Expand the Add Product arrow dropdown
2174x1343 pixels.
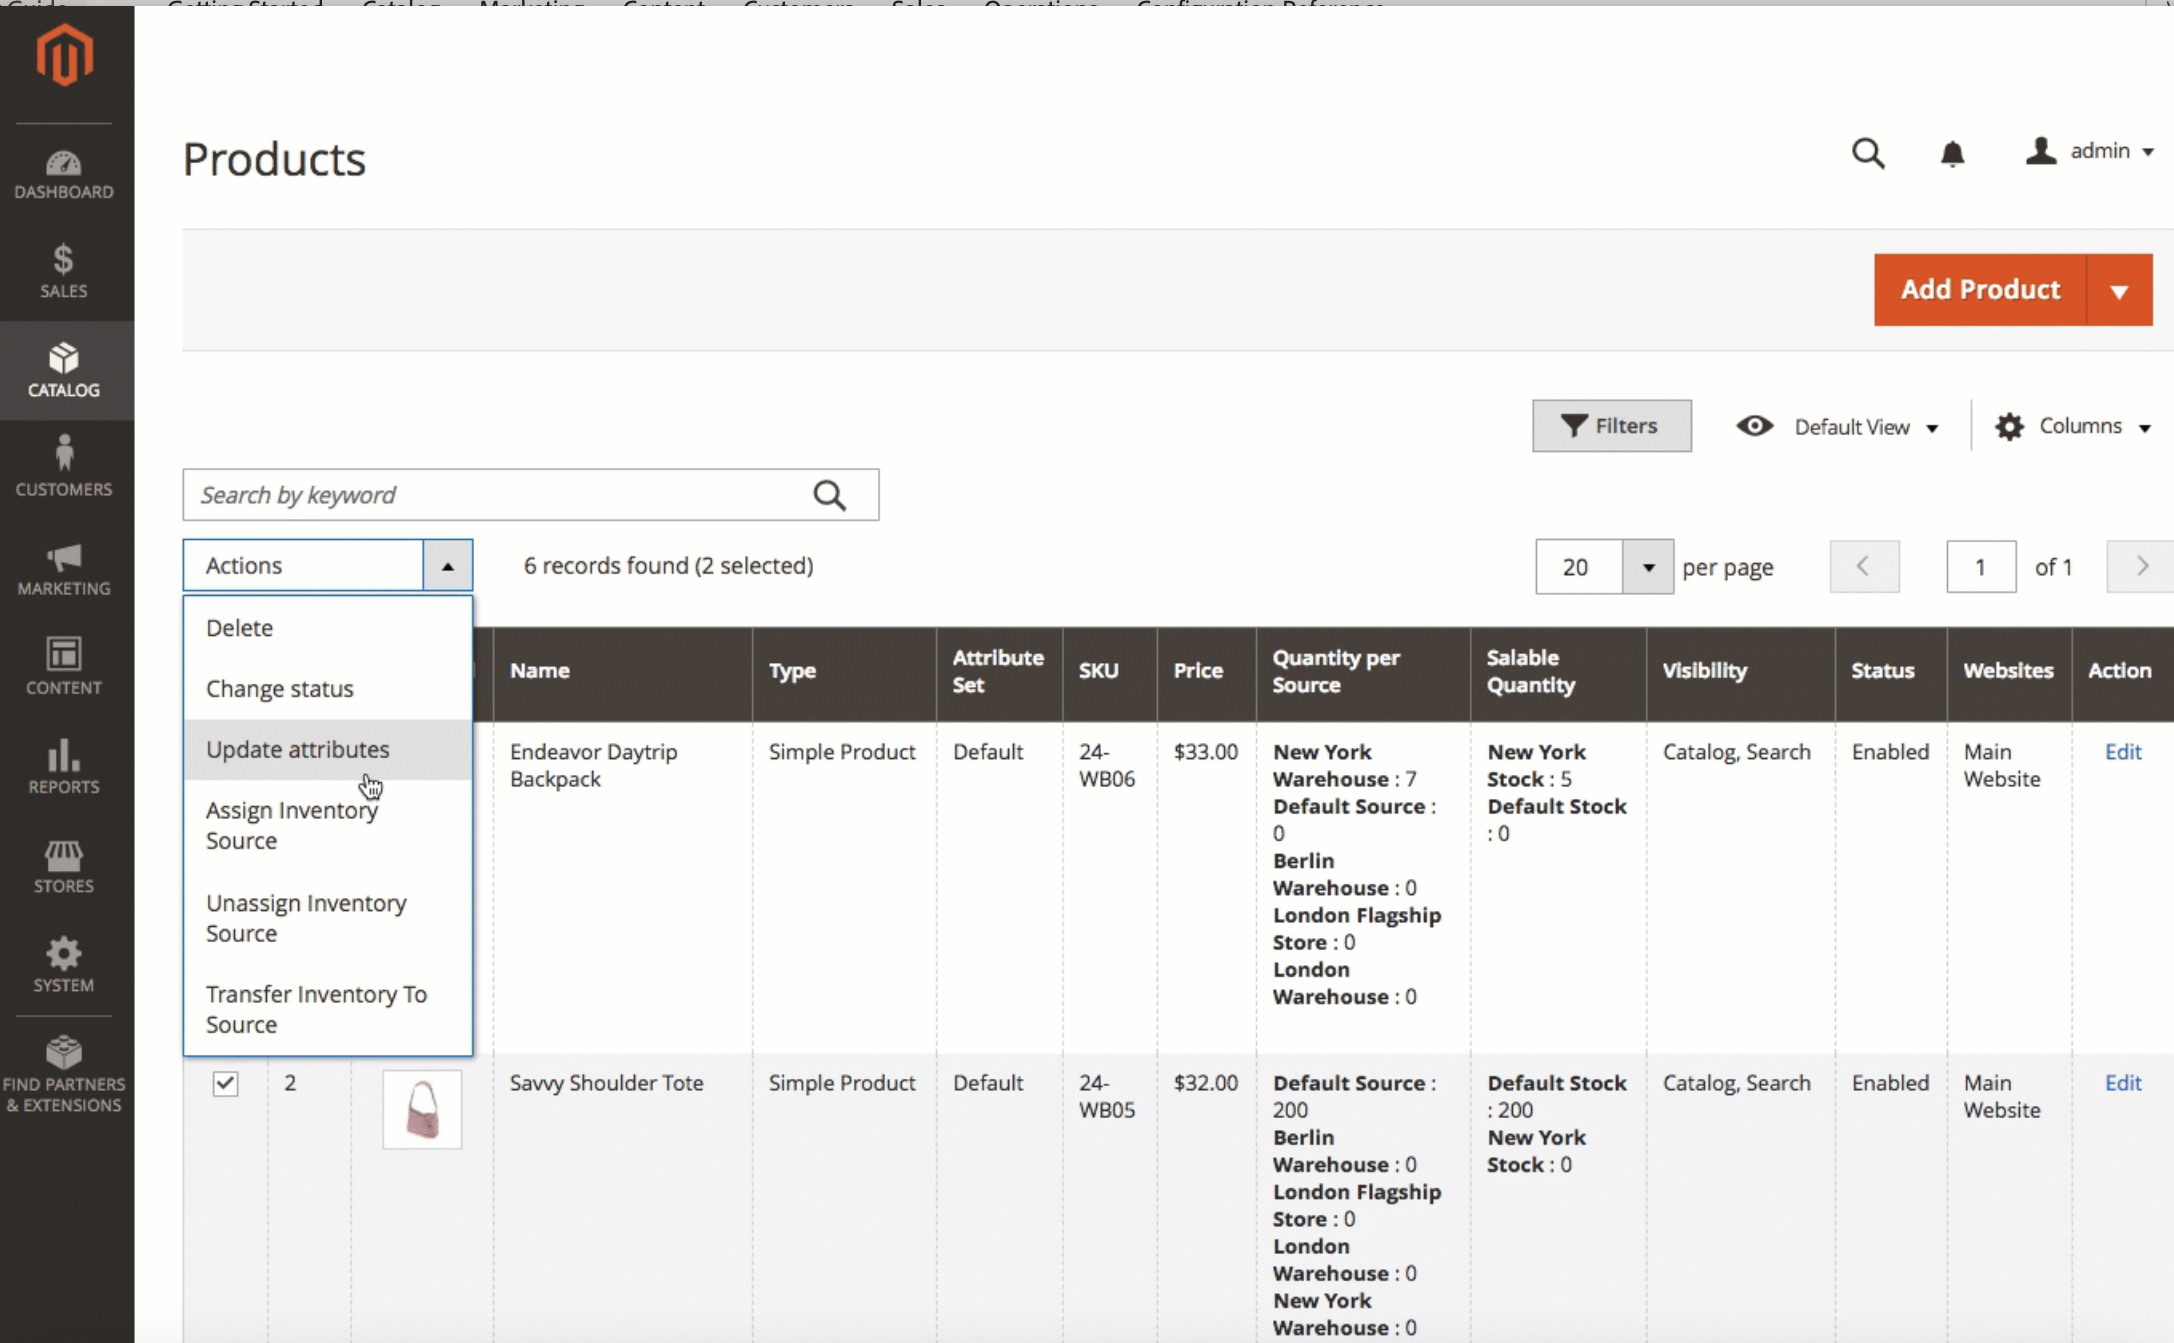(x=2119, y=290)
